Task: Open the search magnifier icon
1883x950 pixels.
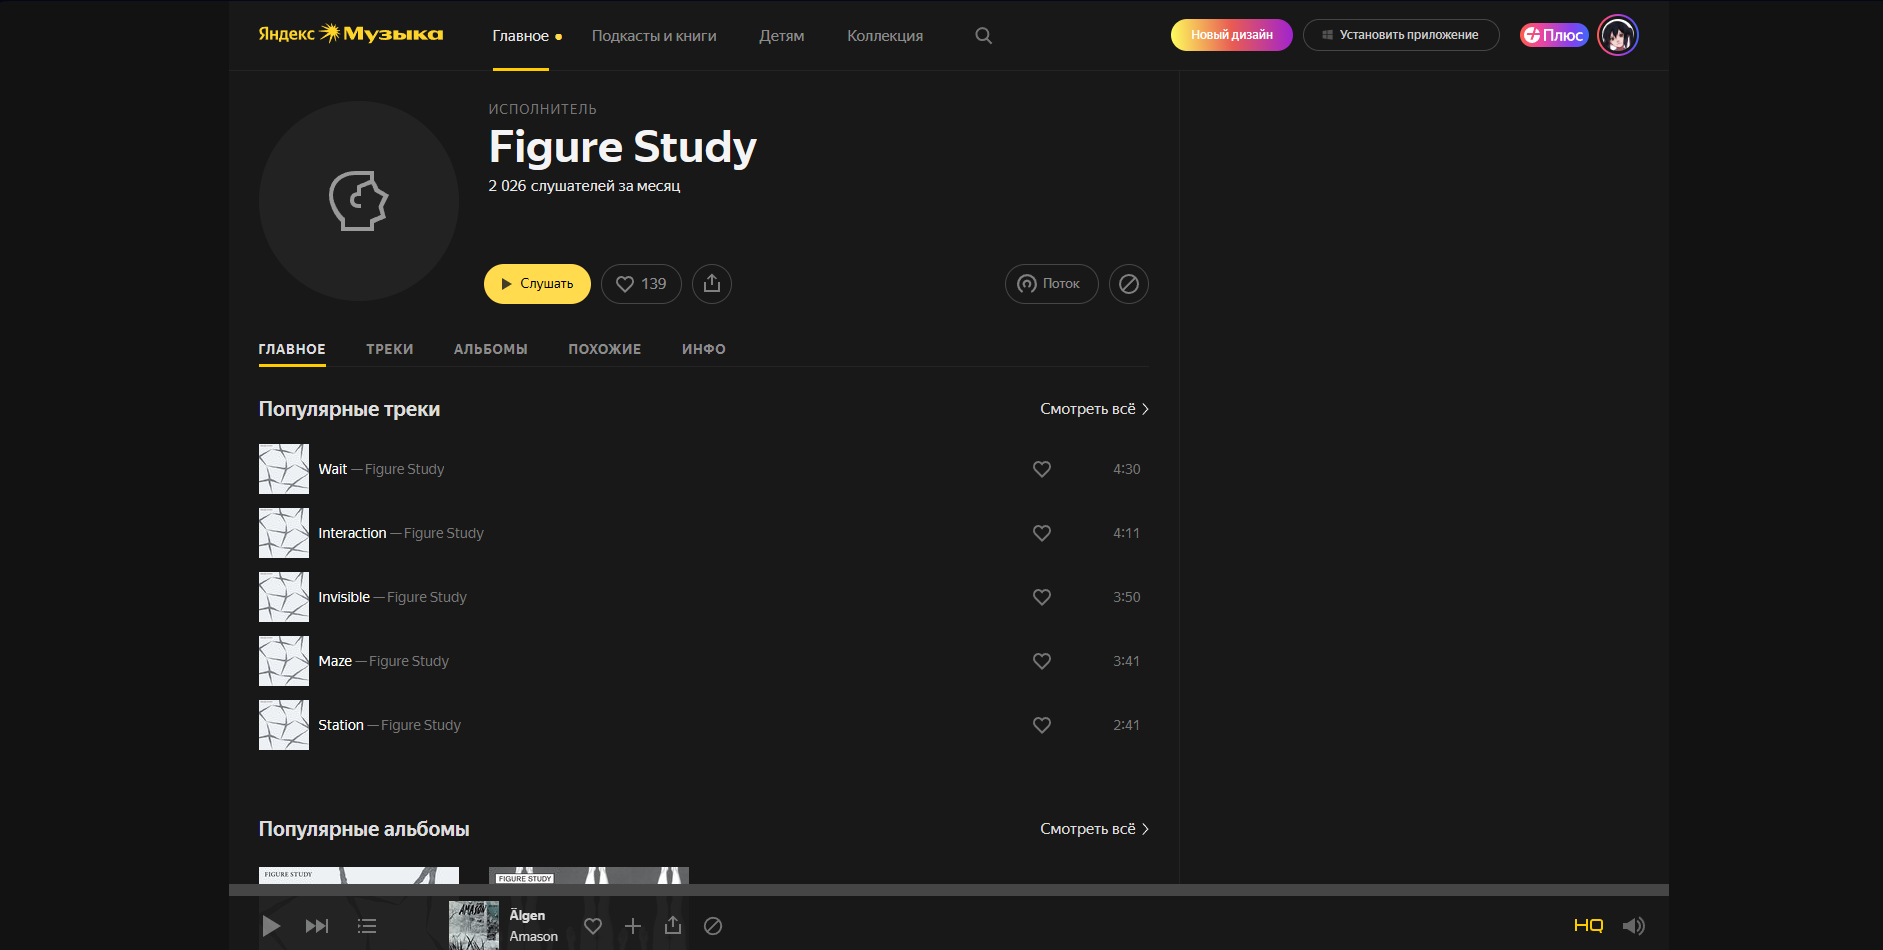Action: point(983,36)
